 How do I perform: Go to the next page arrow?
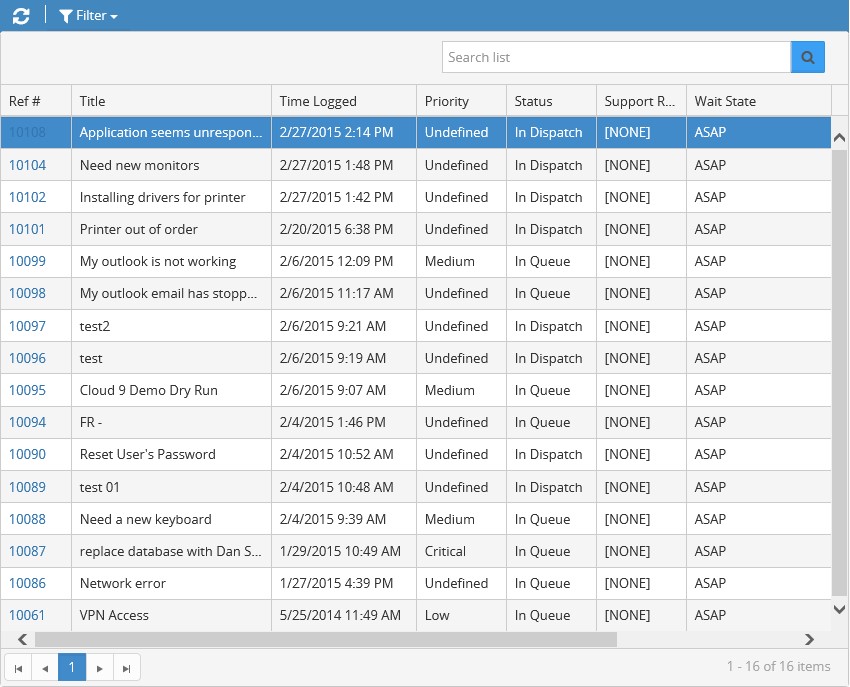(99, 667)
